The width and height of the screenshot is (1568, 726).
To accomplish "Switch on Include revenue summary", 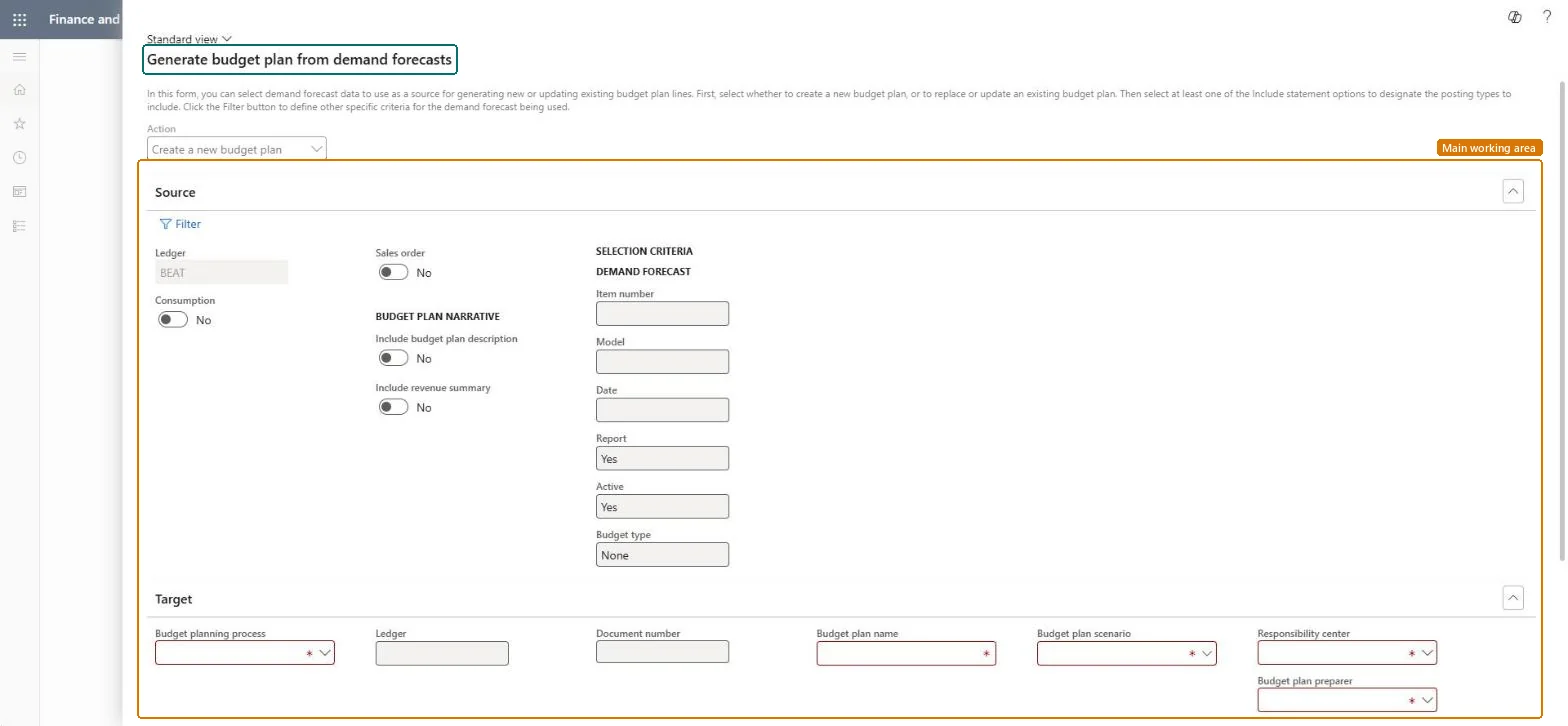I will [393, 407].
